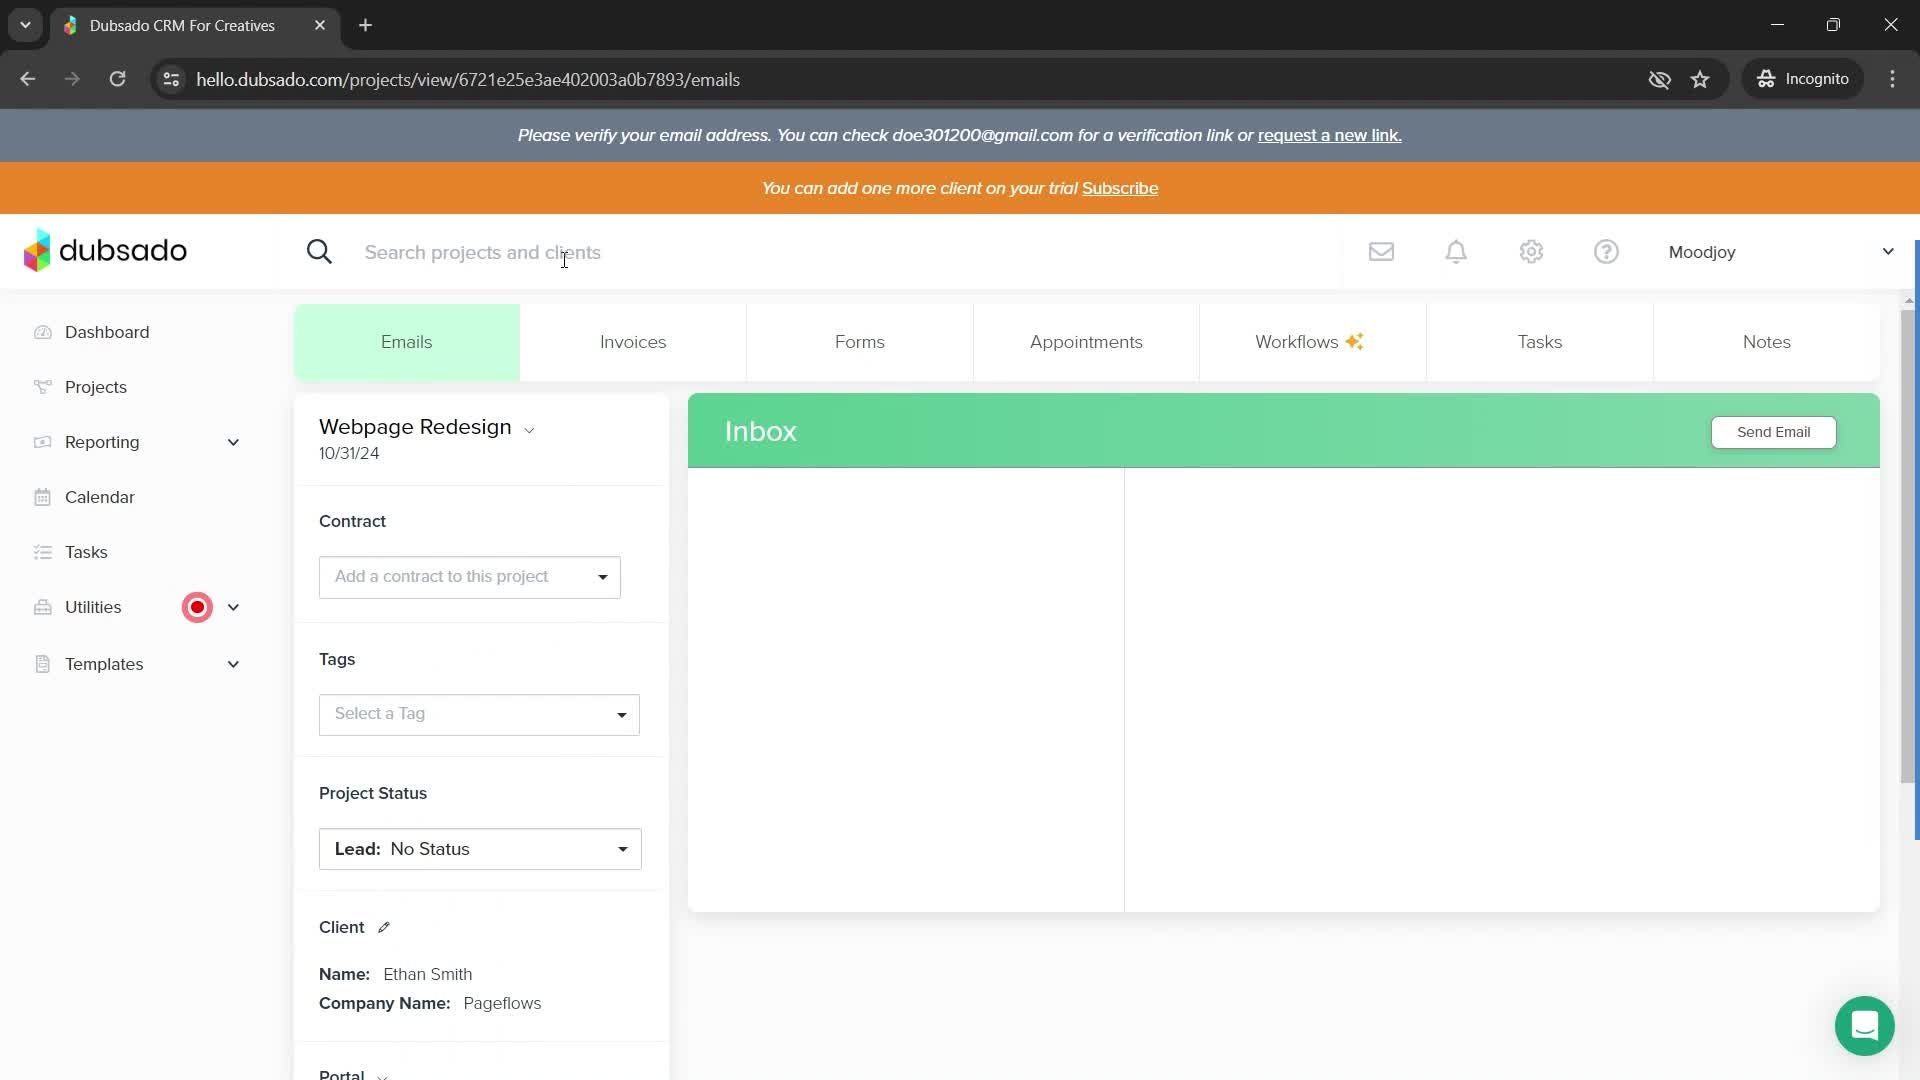Click the Dashboard sidebar icon
The image size is (1920, 1080).
pos(42,332)
